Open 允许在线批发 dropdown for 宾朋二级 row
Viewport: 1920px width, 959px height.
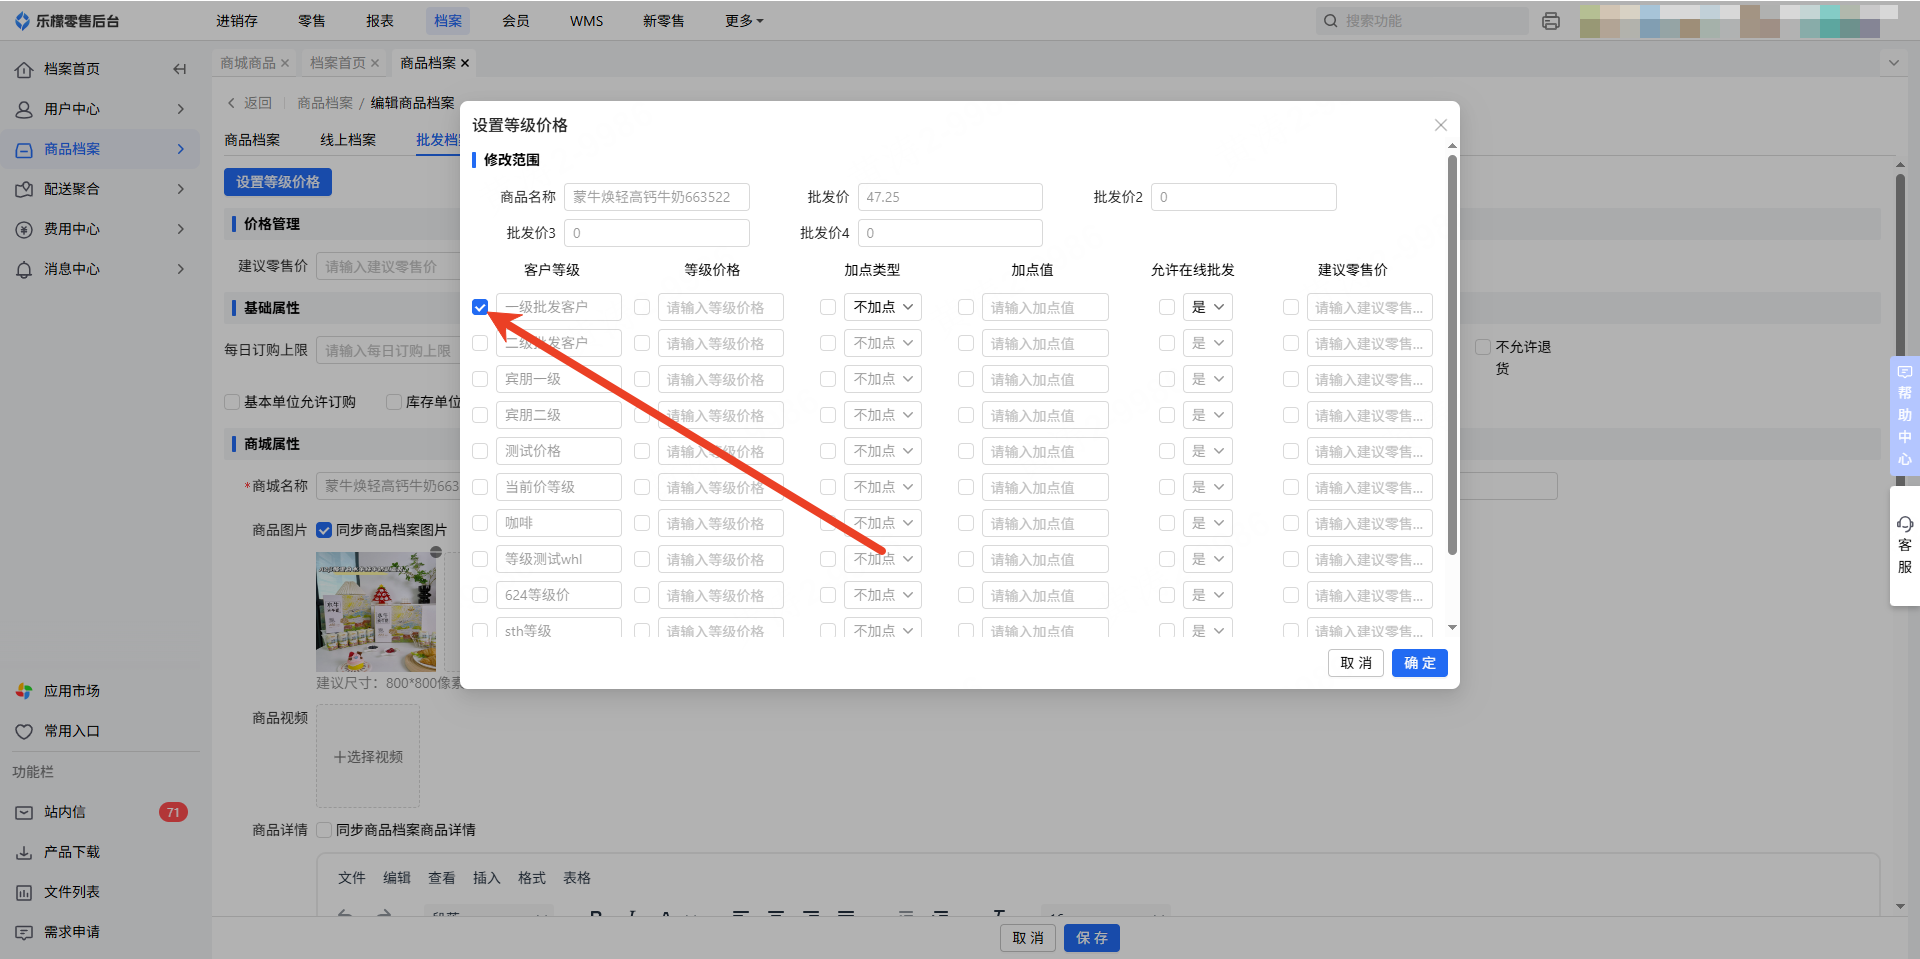coord(1208,415)
